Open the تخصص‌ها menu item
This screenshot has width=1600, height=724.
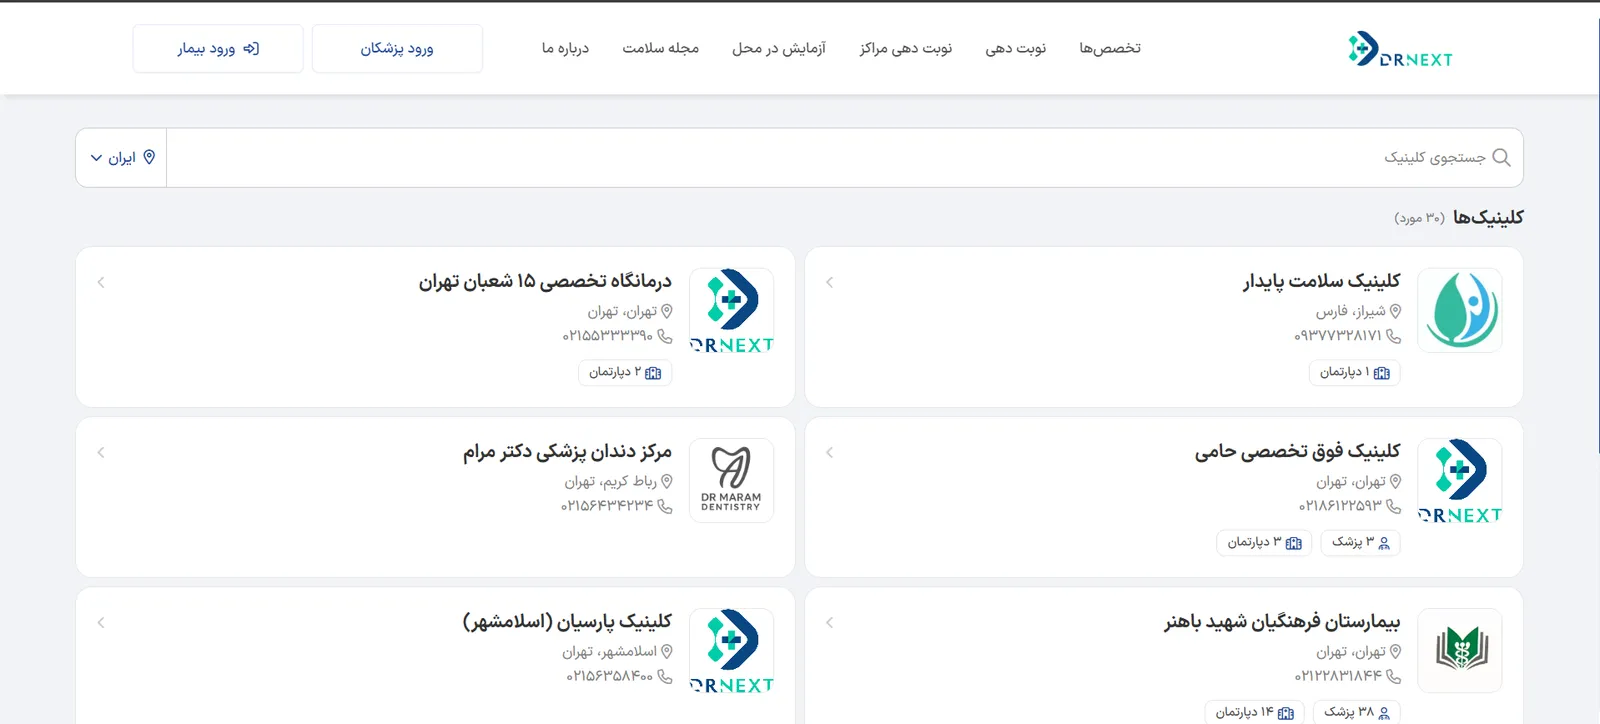click(1110, 48)
